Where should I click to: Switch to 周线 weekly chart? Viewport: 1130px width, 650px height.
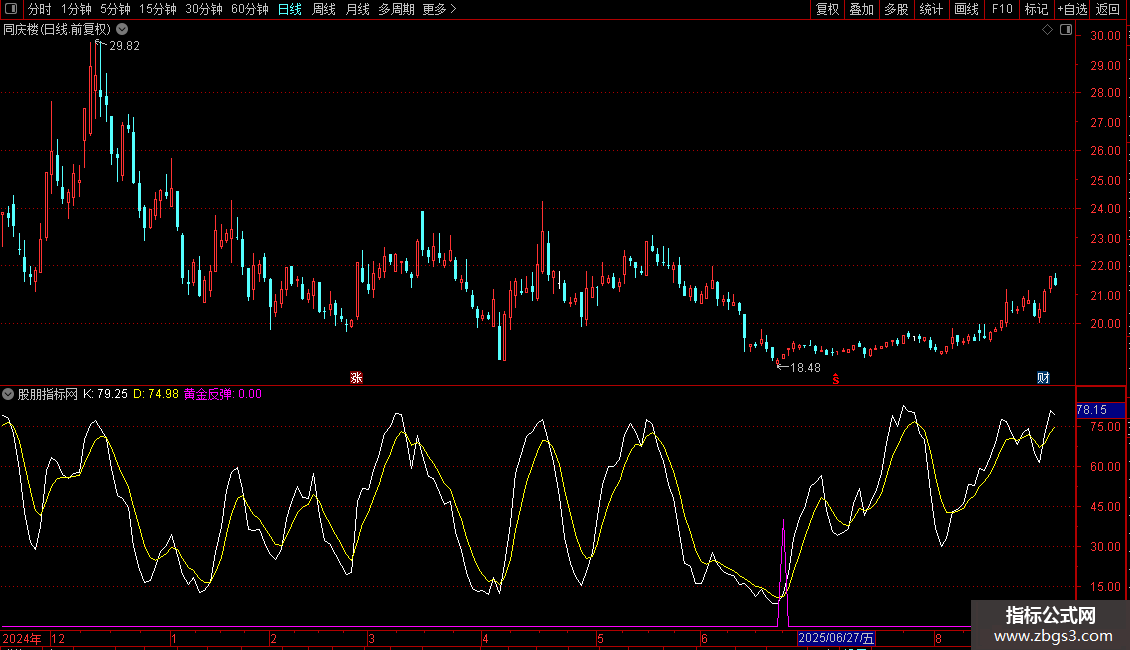click(324, 9)
